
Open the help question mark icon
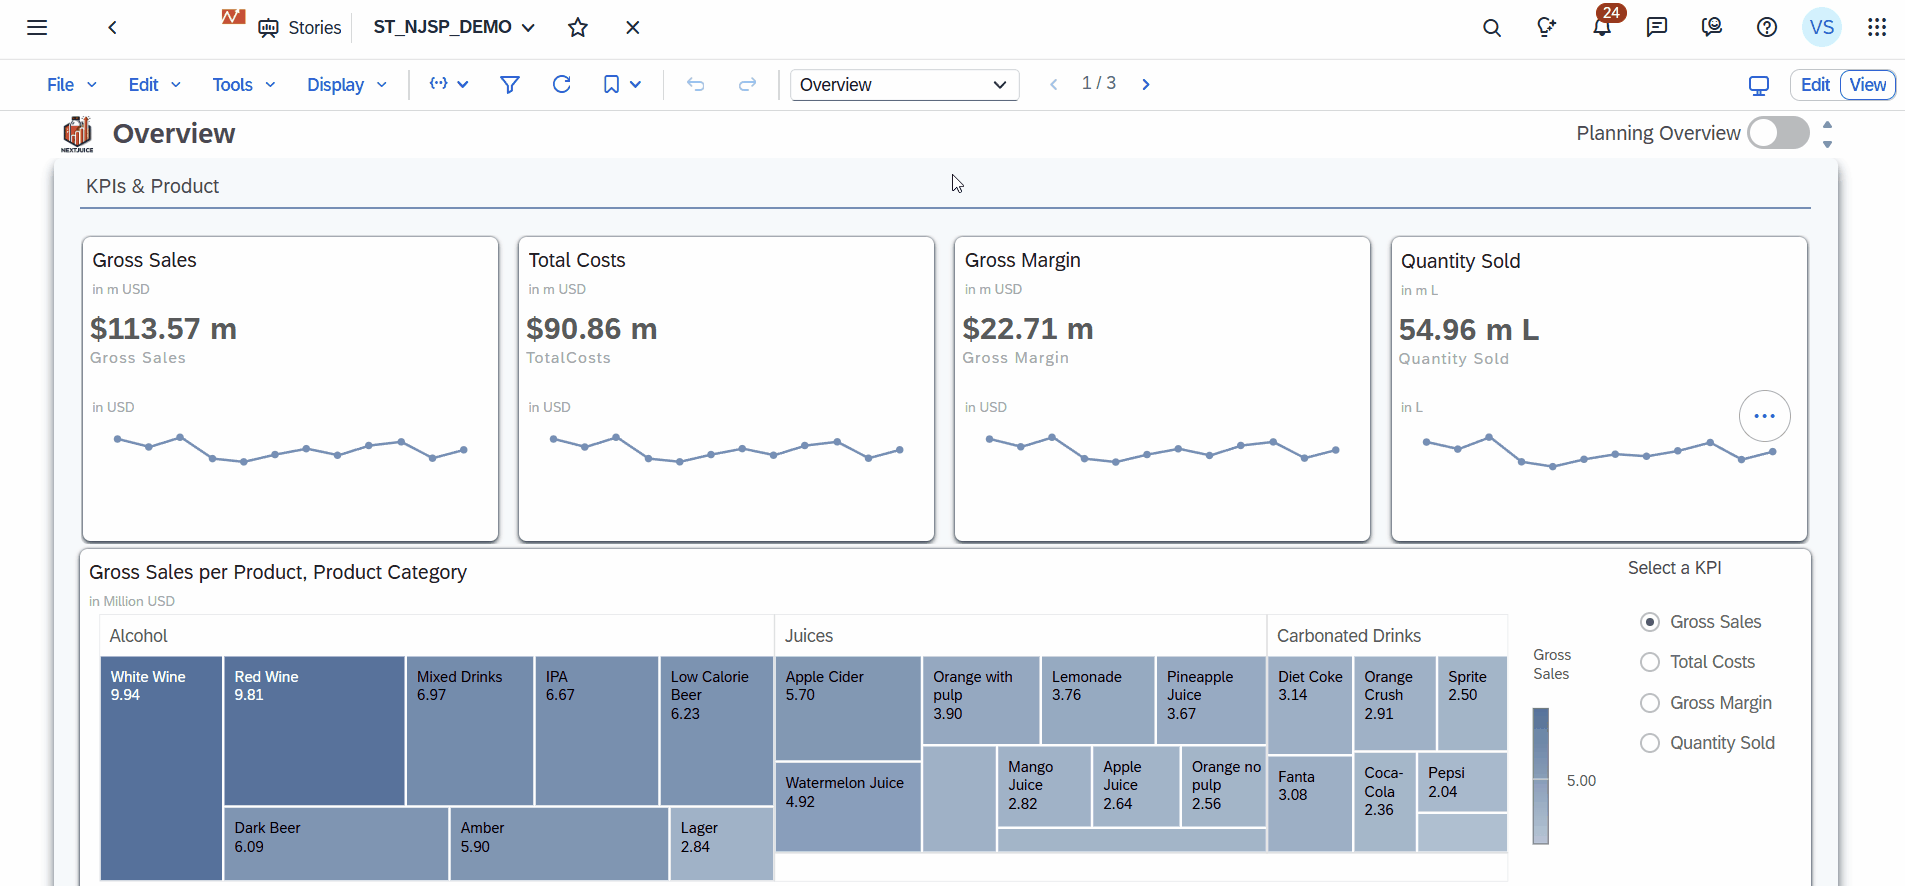[x=1767, y=28]
